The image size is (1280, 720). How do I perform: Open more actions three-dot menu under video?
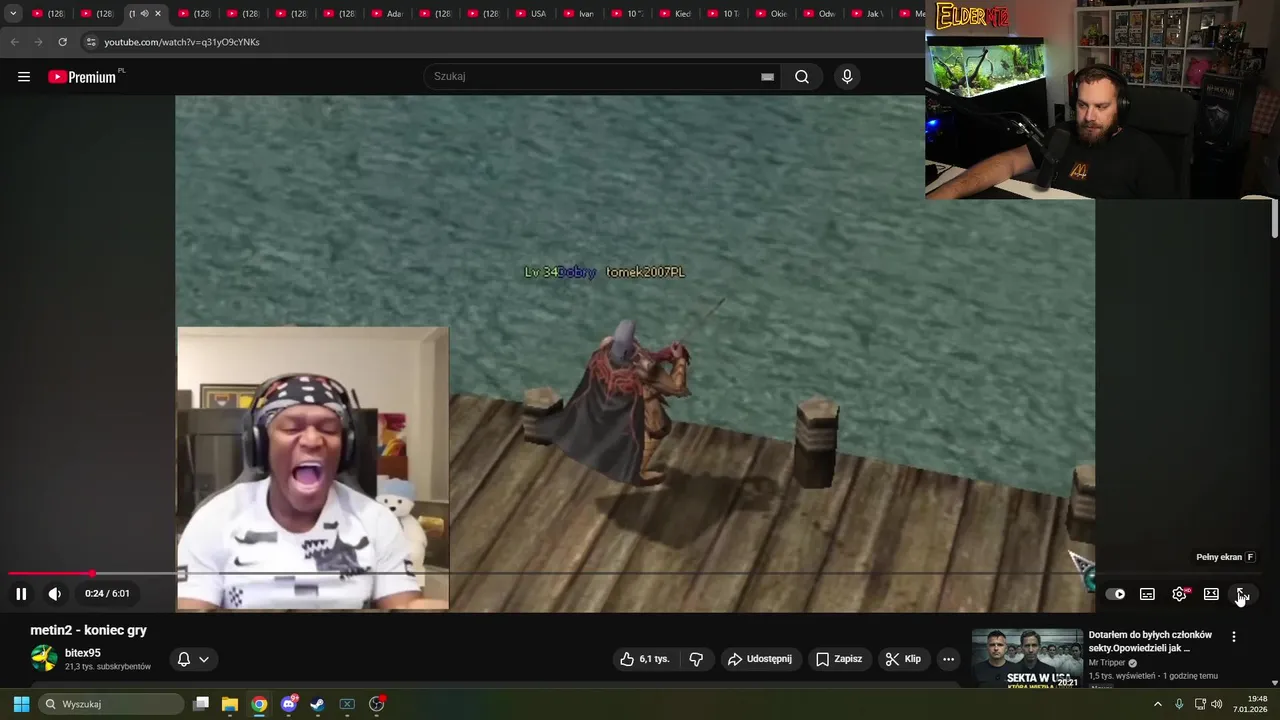coord(948,659)
